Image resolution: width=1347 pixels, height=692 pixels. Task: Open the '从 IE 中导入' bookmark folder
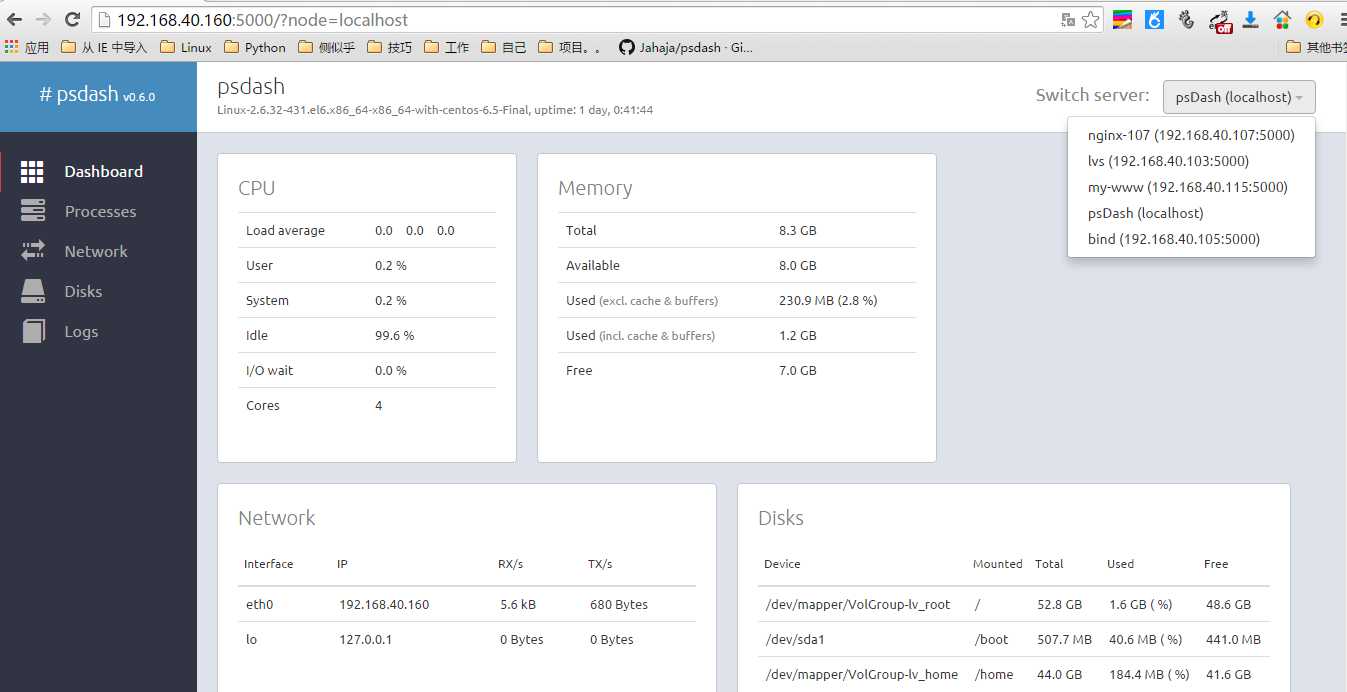[x=104, y=47]
